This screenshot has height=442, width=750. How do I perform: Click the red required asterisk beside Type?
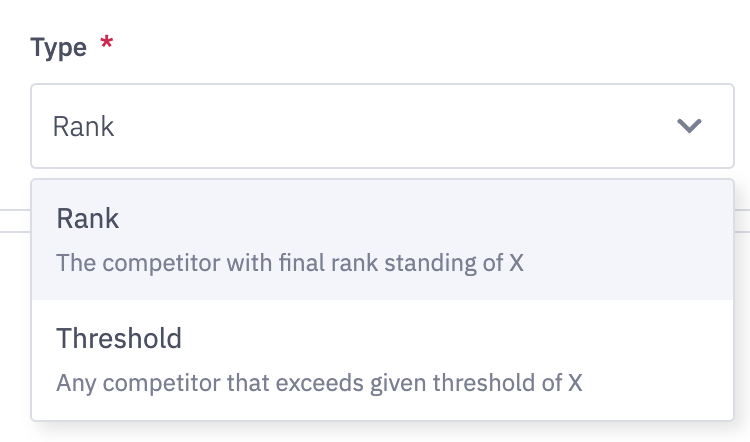107,45
